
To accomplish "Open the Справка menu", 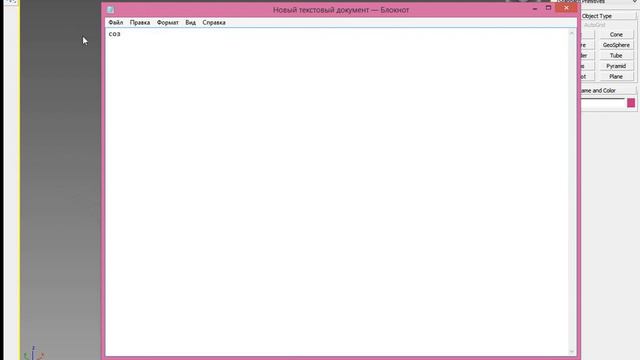I will click(x=214, y=22).
